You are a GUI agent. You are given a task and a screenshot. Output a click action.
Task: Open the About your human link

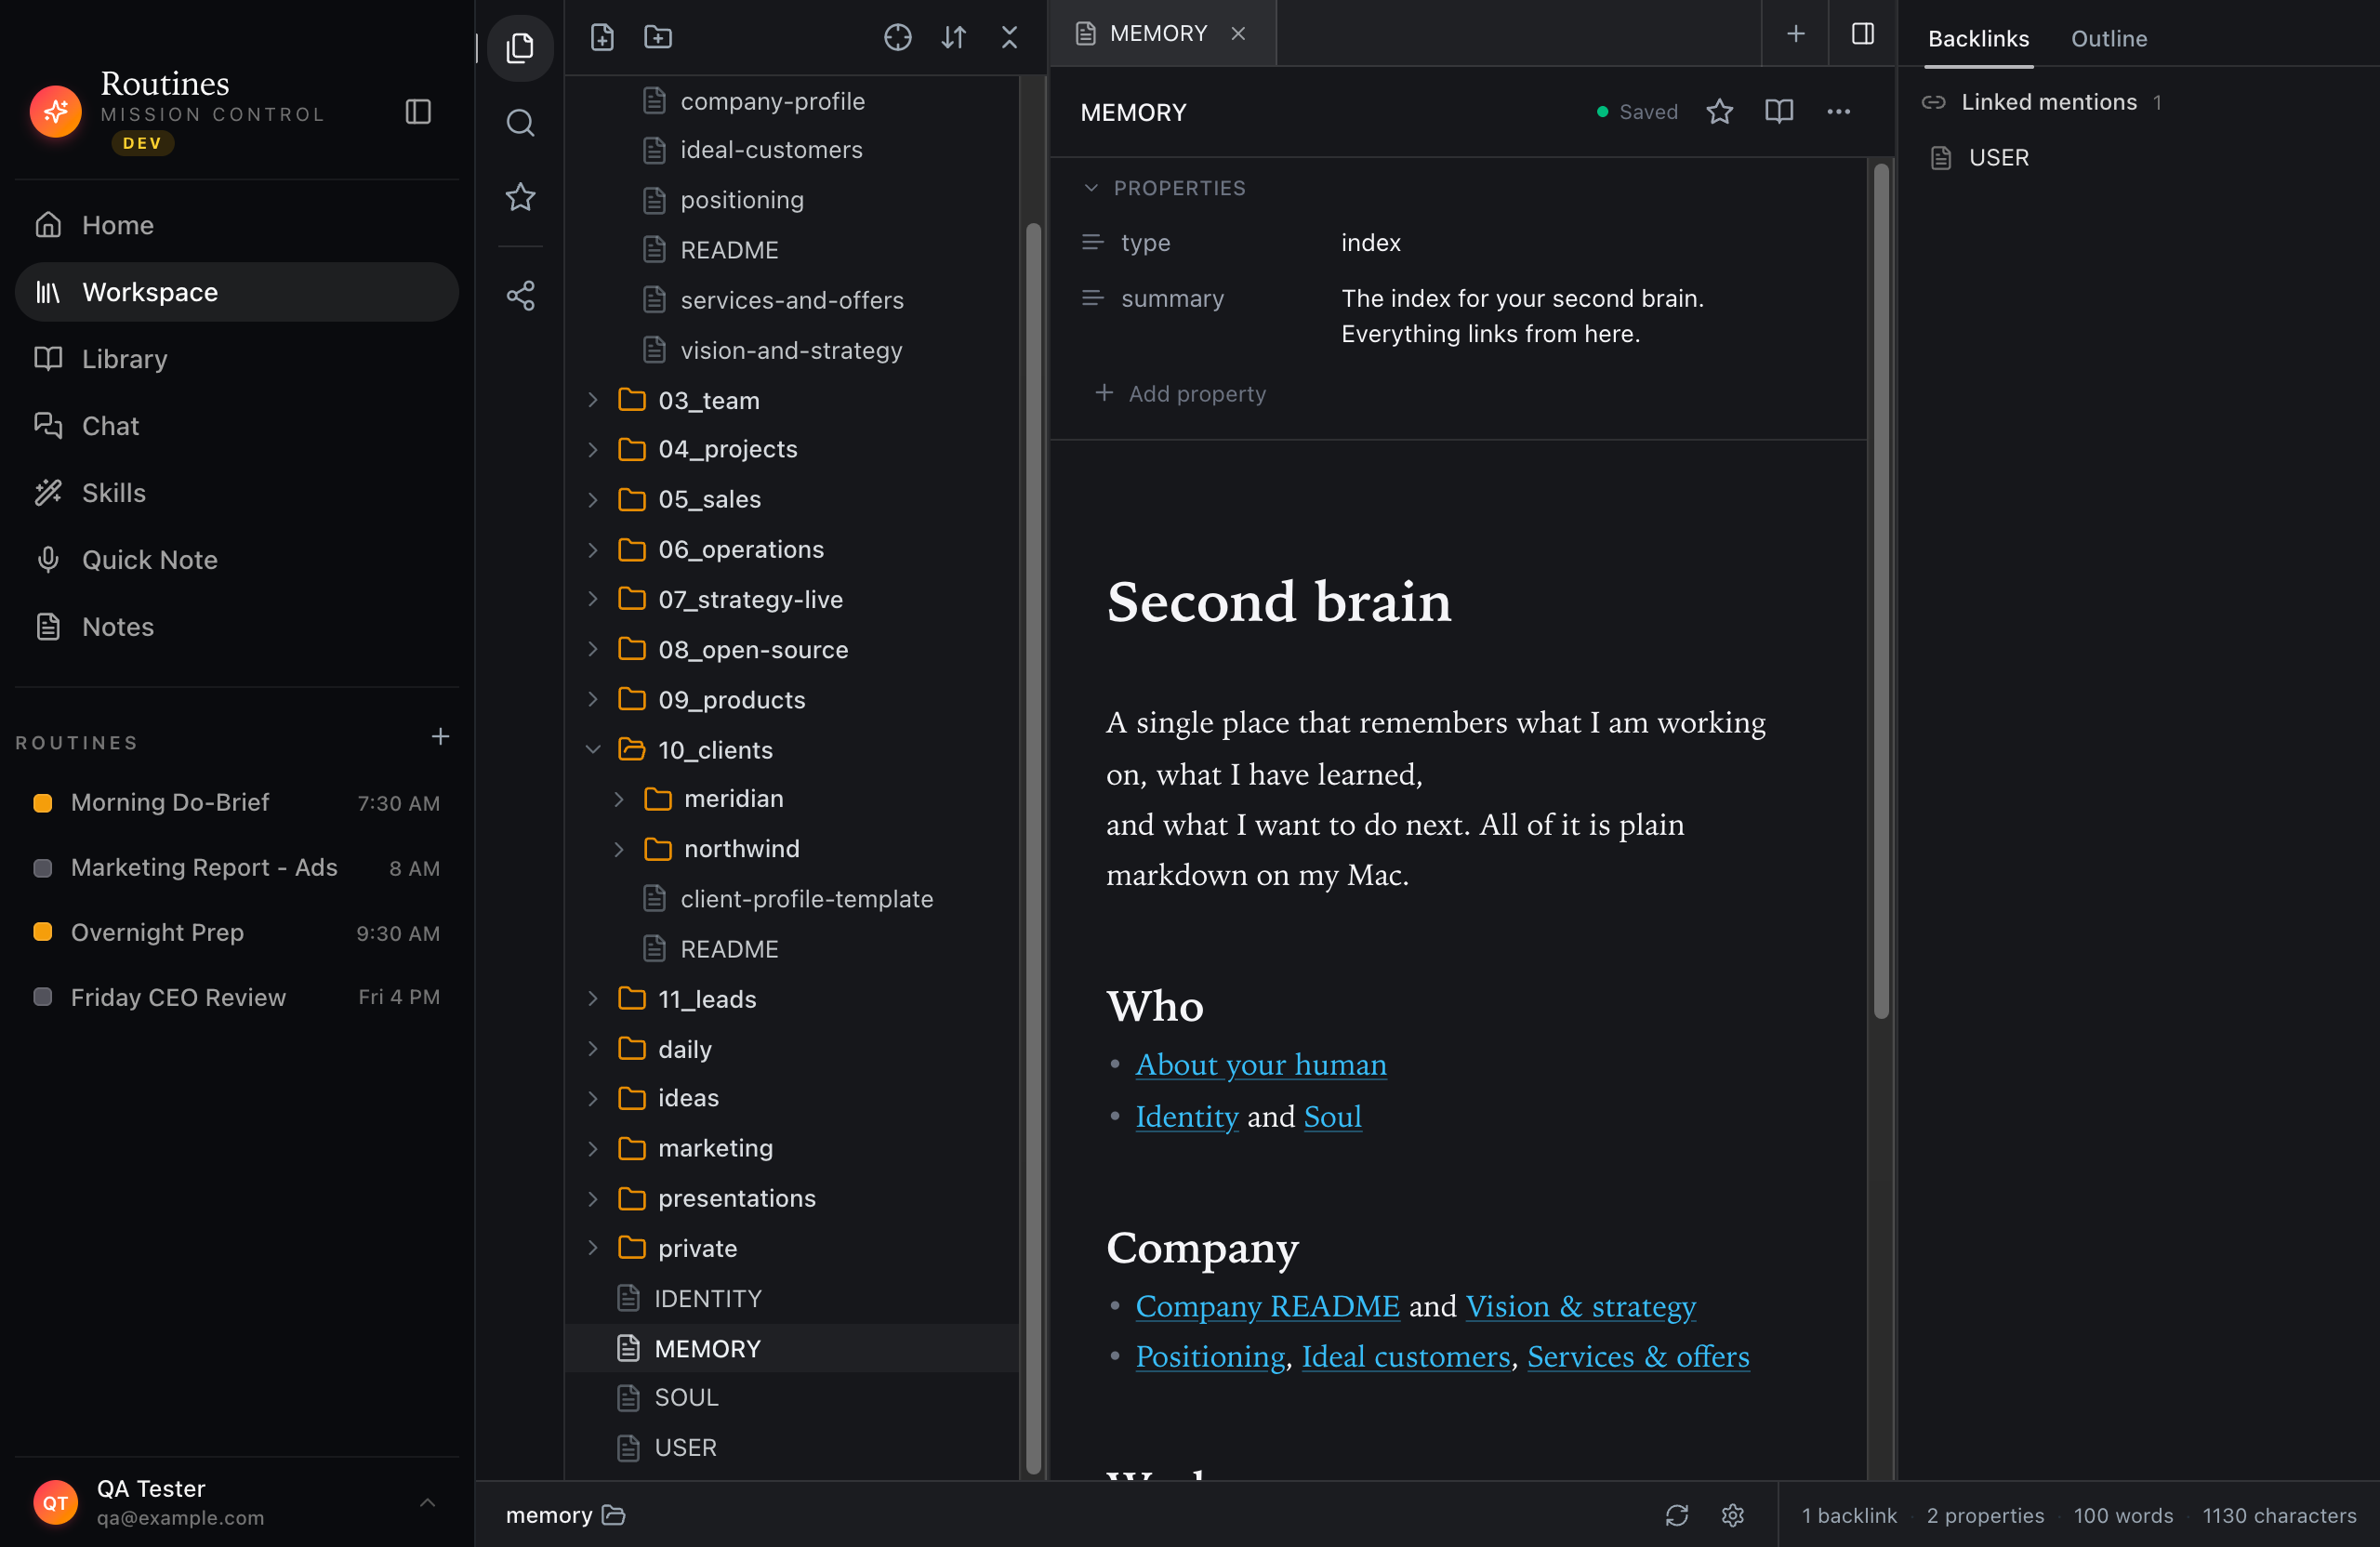click(1261, 1065)
